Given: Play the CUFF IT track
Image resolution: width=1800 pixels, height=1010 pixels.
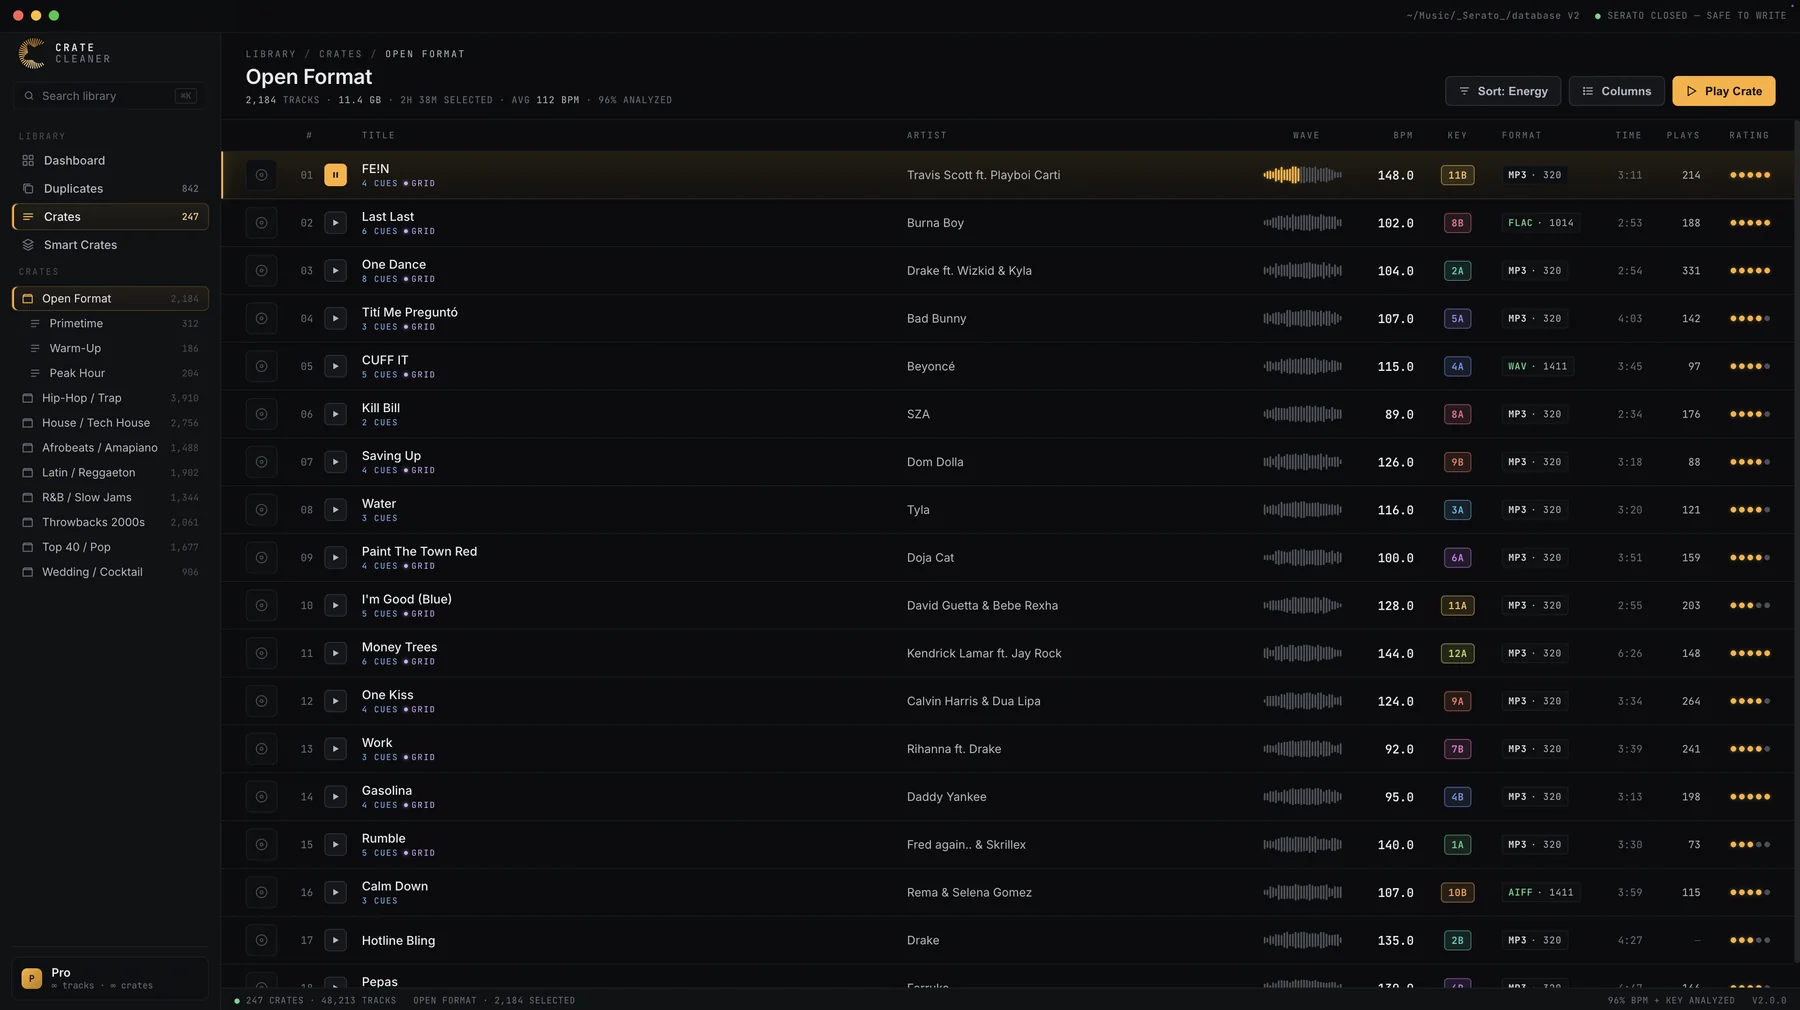Looking at the screenshot, I should (335, 366).
